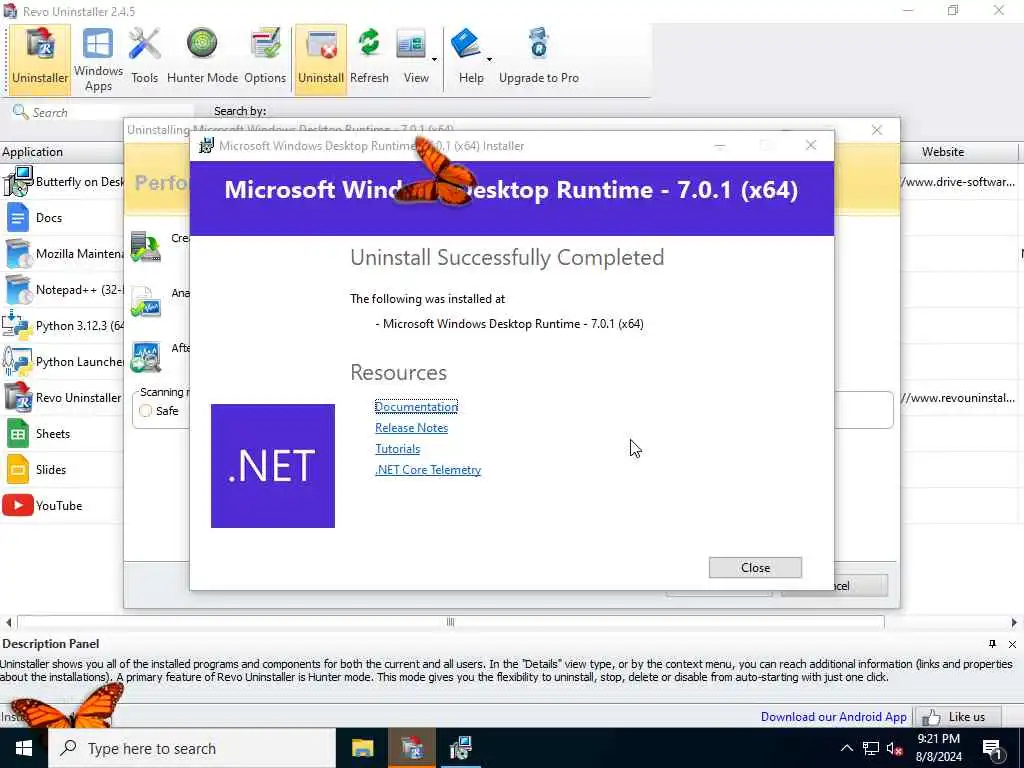
Task: Switch to Revo Uninstaller taskbar icon
Action: click(412, 748)
